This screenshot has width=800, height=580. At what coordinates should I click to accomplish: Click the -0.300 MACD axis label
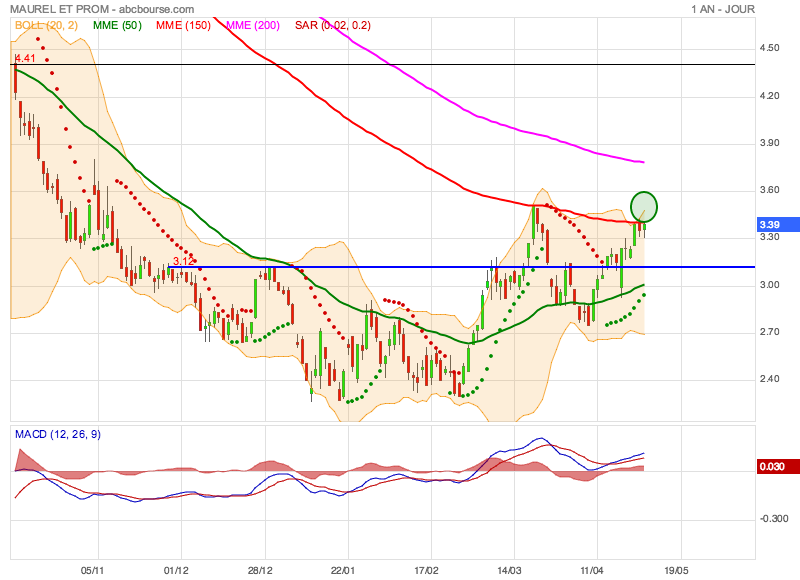point(773,519)
